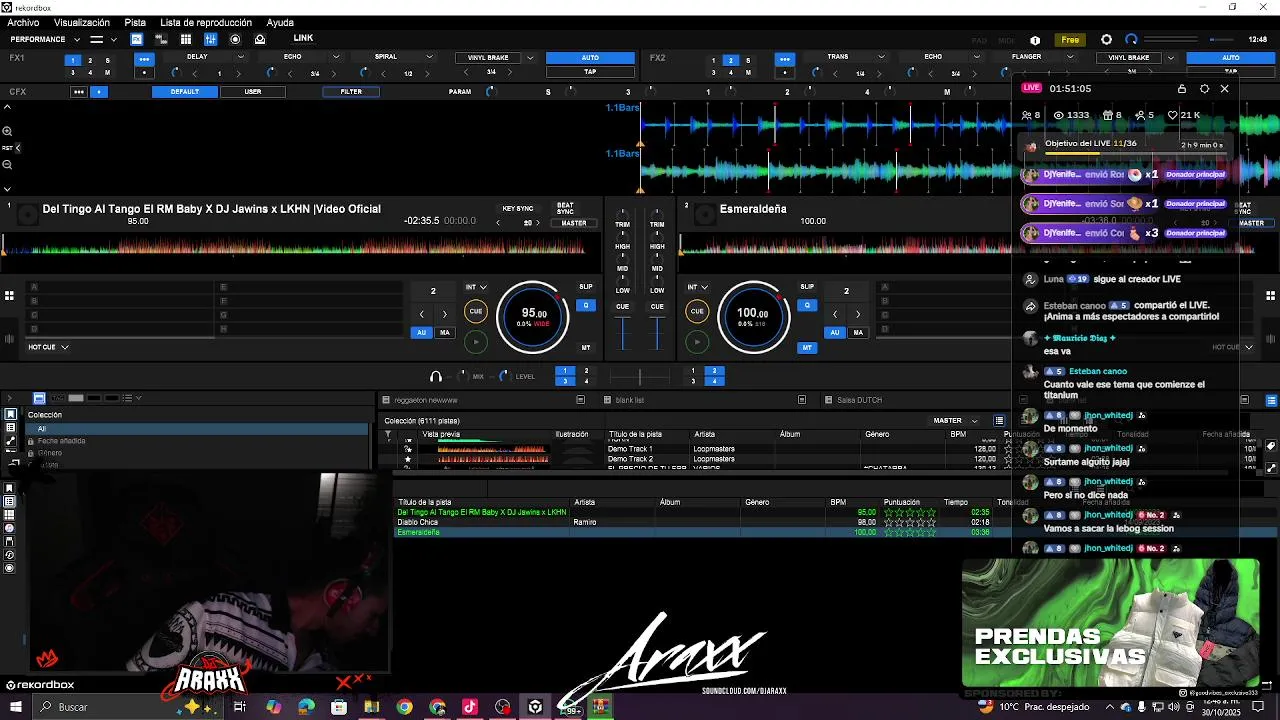This screenshot has width=1280, height=720.
Task: Open the PERFORMANCE mode dropdown
Action: 45,40
